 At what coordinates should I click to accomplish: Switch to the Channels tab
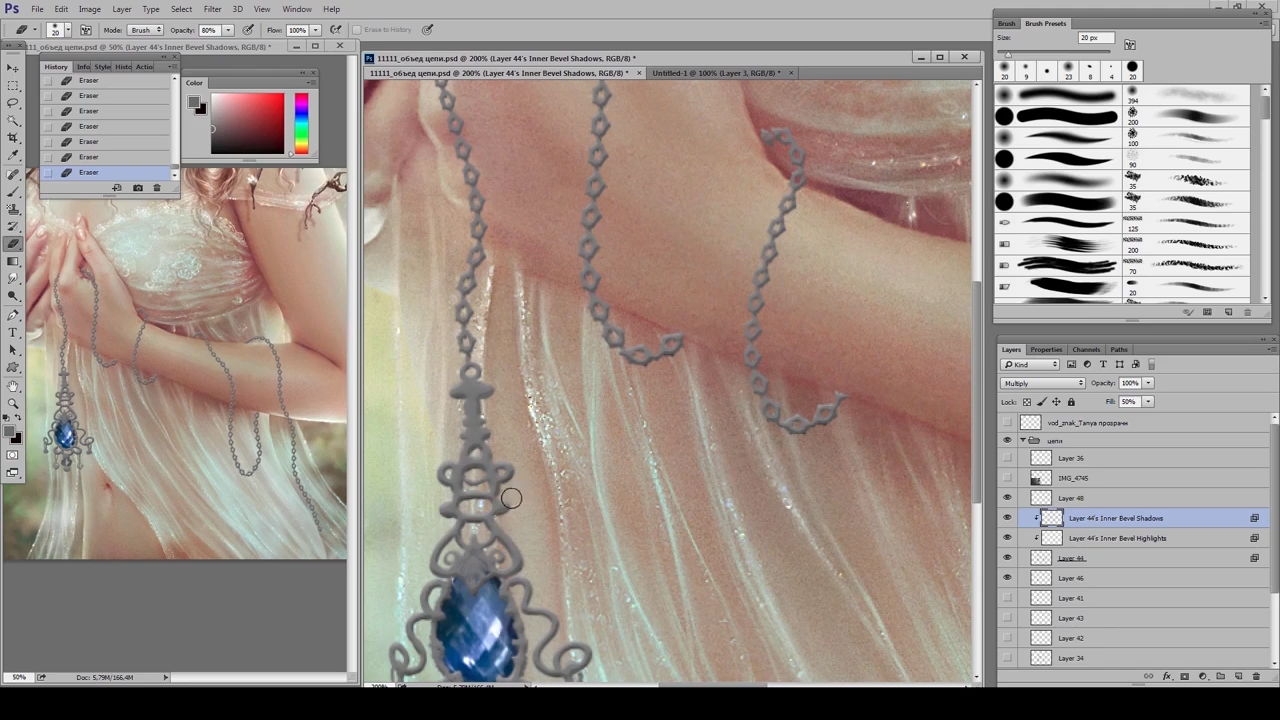pos(1086,350)
